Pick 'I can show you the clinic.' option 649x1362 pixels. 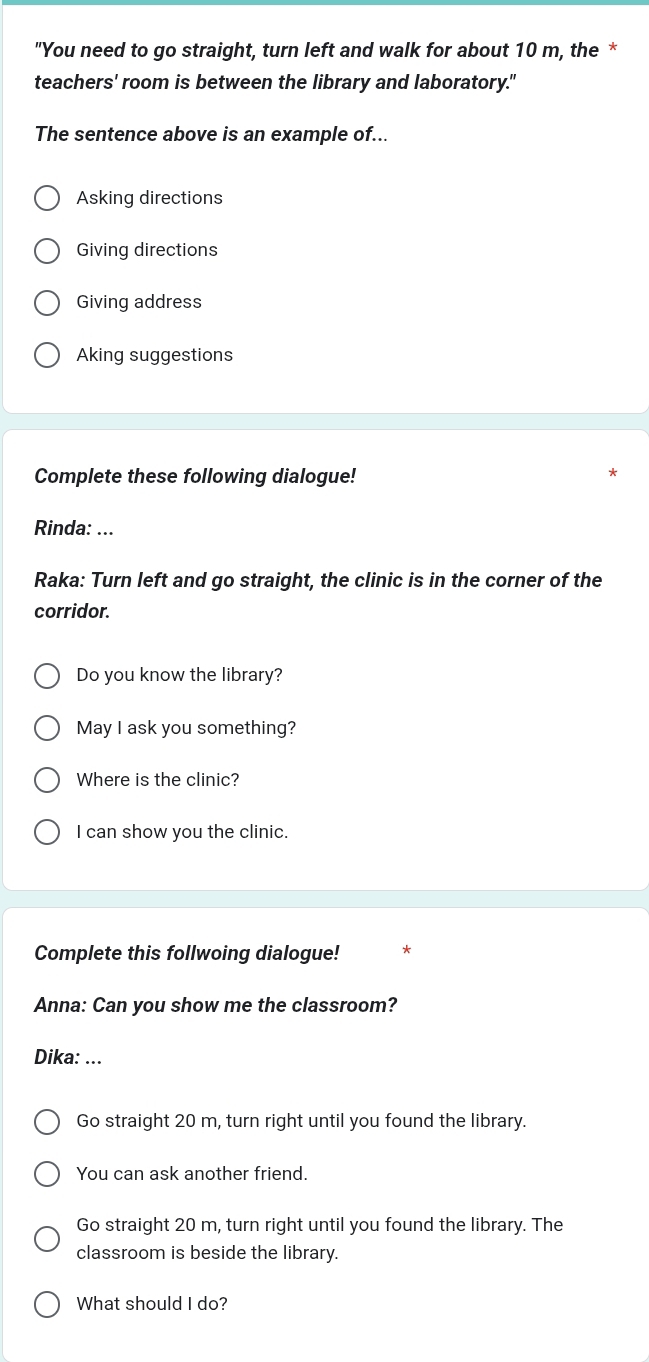pos(47,832)
